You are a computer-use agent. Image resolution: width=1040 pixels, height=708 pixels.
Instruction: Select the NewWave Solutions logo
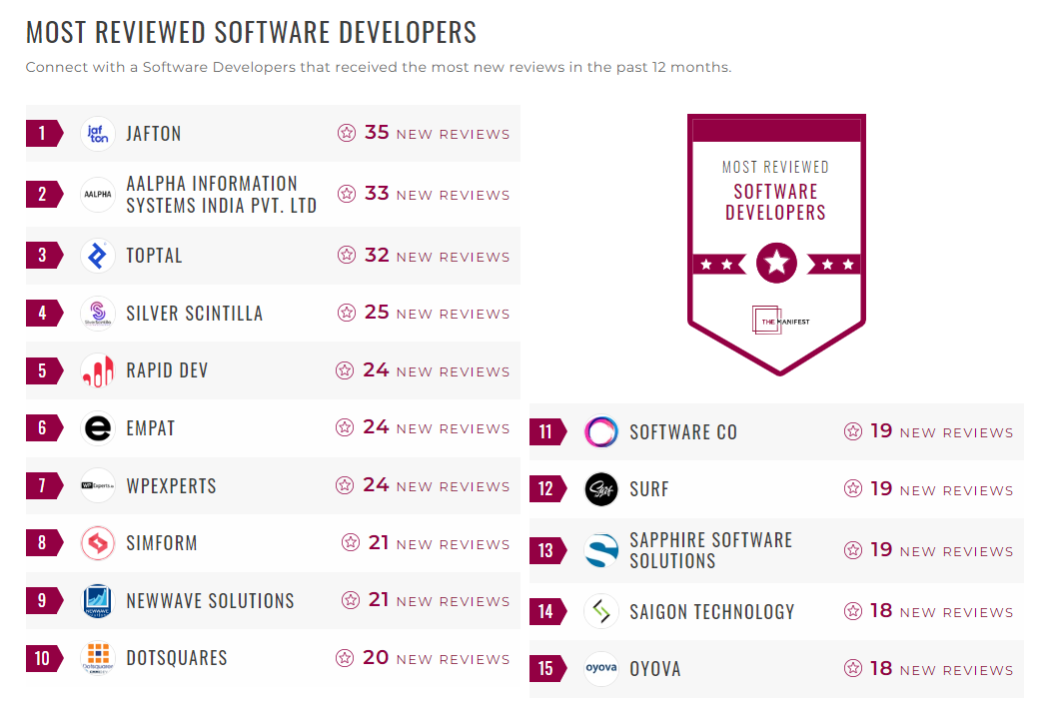point(98,600)
